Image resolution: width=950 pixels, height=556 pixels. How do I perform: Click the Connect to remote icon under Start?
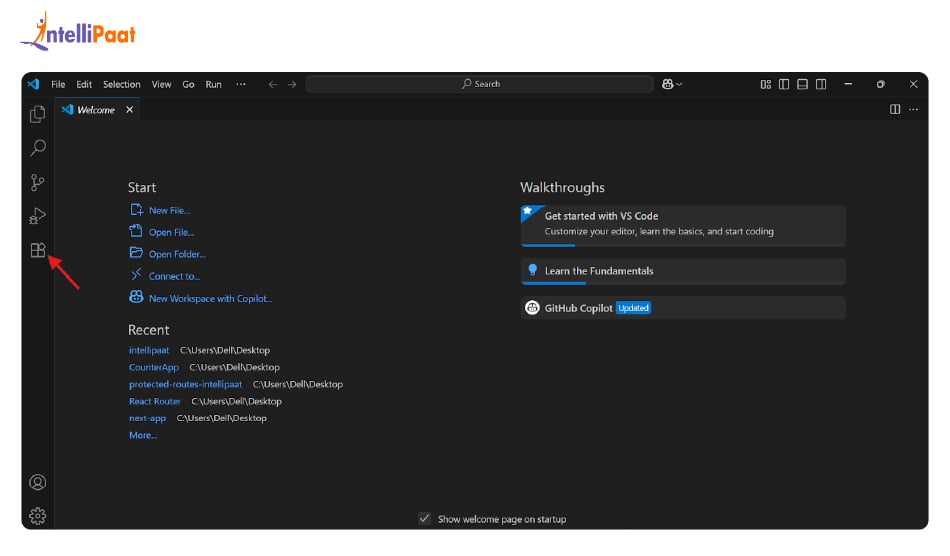tap(136, 274)
